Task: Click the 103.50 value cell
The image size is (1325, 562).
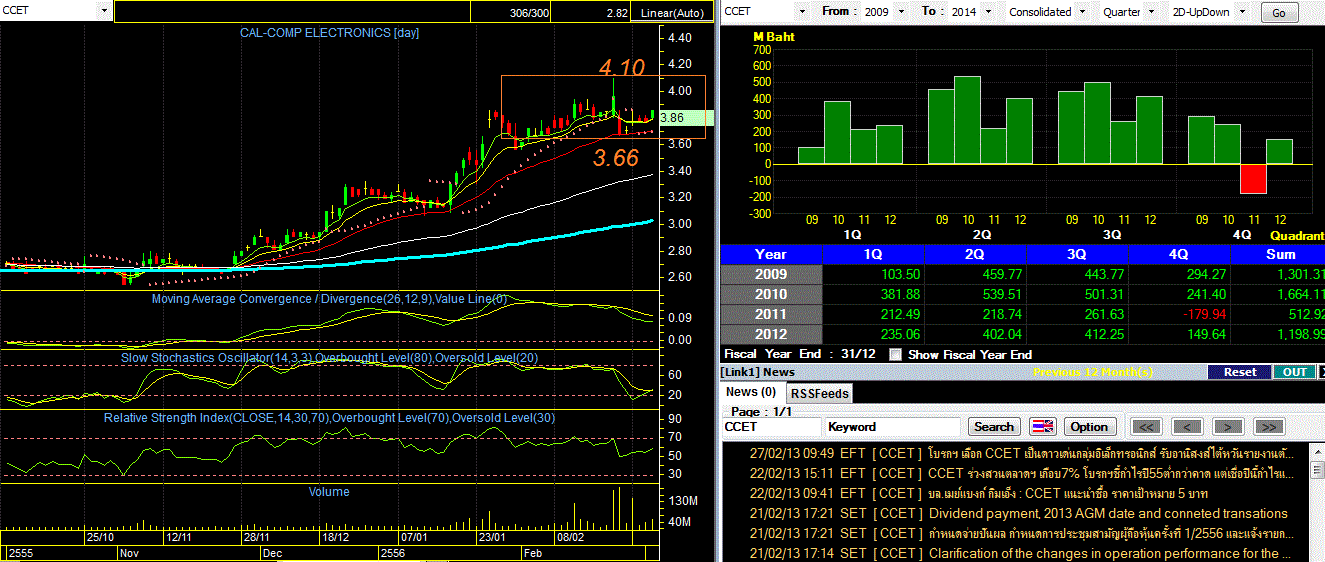Action: 873,274
